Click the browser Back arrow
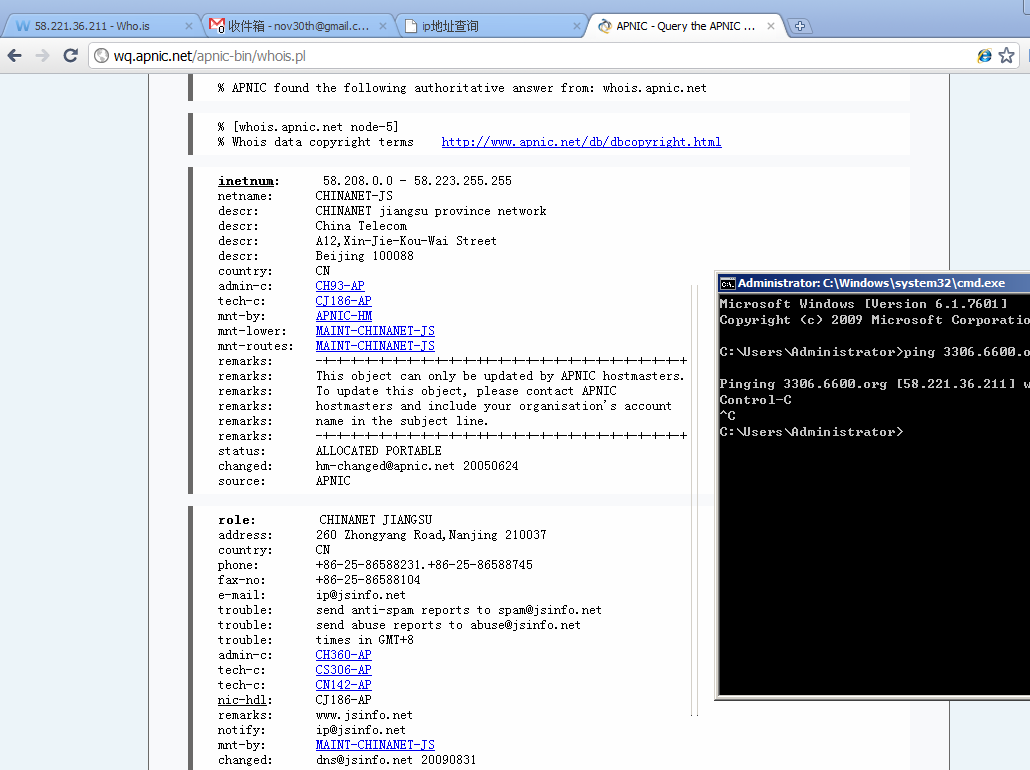1030x770 pixels. (x=14, y=56)
